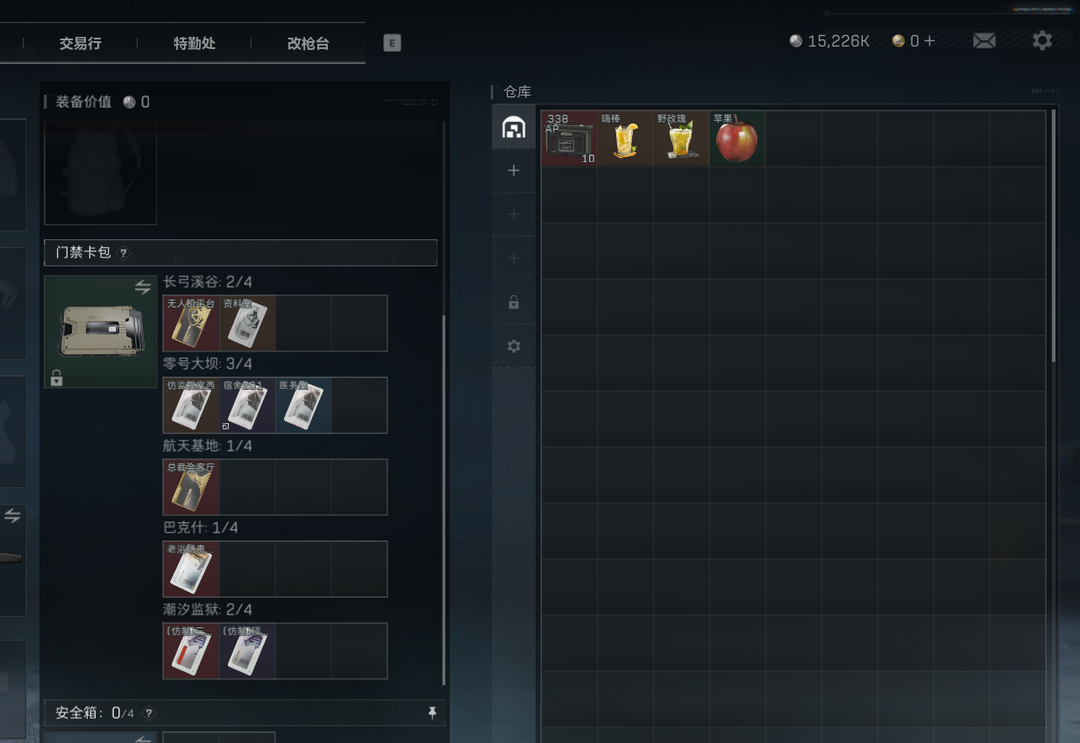Switch to the 改枪台 tab
This screenshot has width=1080, height=743.
tap(308, 43)
